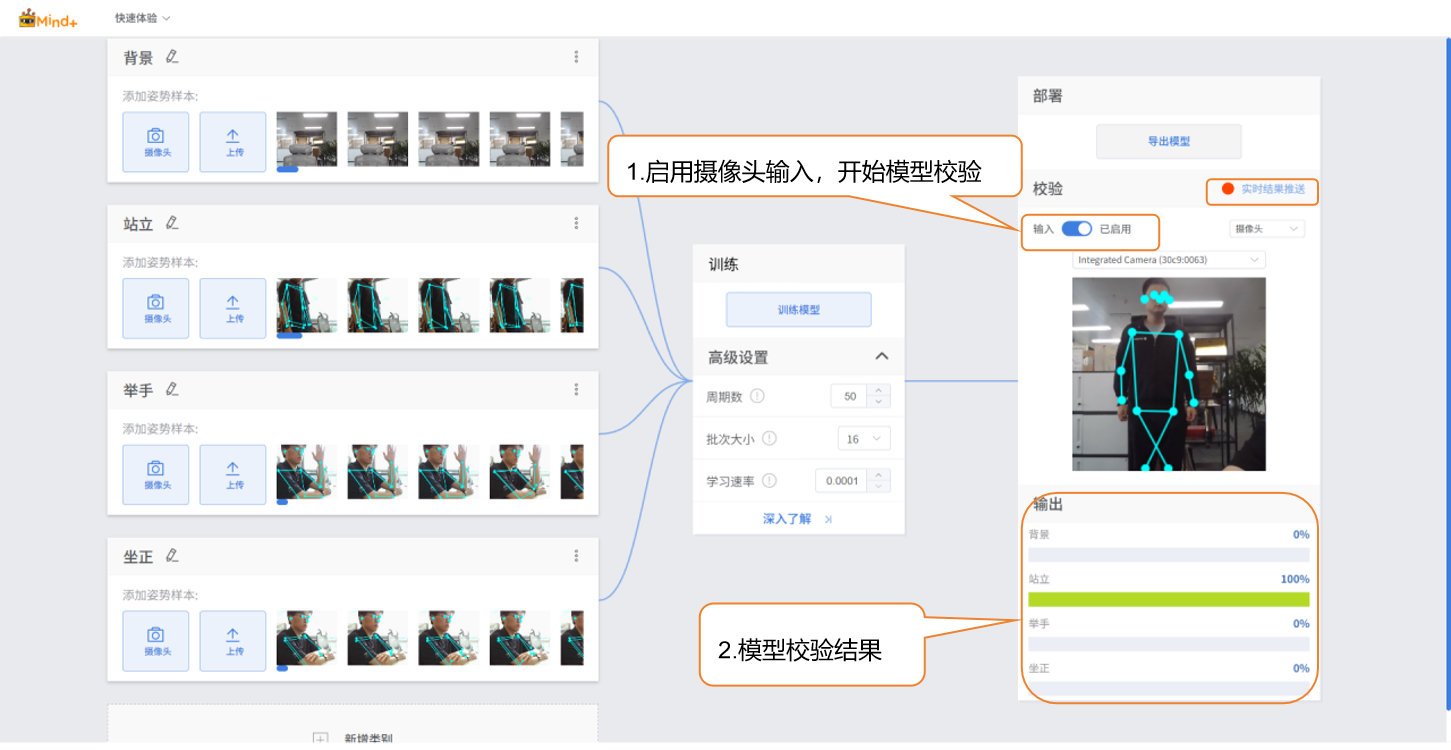Screen dimensions: 1451x750
Task: Click the Mind+ logo
Action: 48,18
